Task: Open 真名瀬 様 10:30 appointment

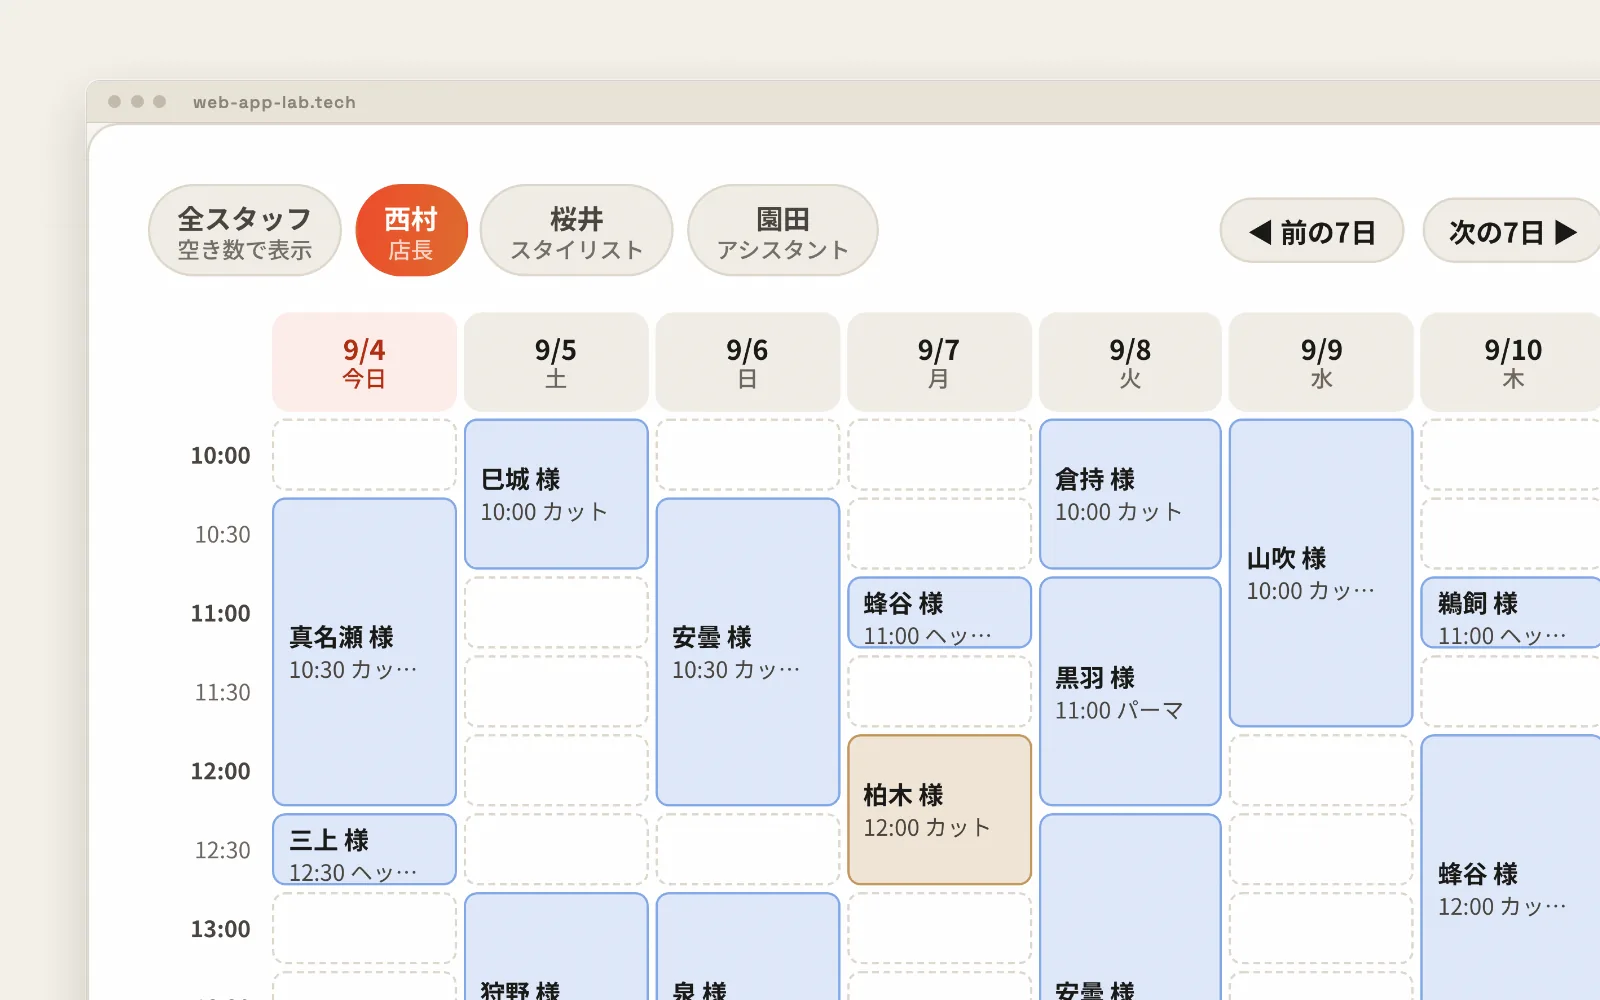Action: click(x=364, y=652)
